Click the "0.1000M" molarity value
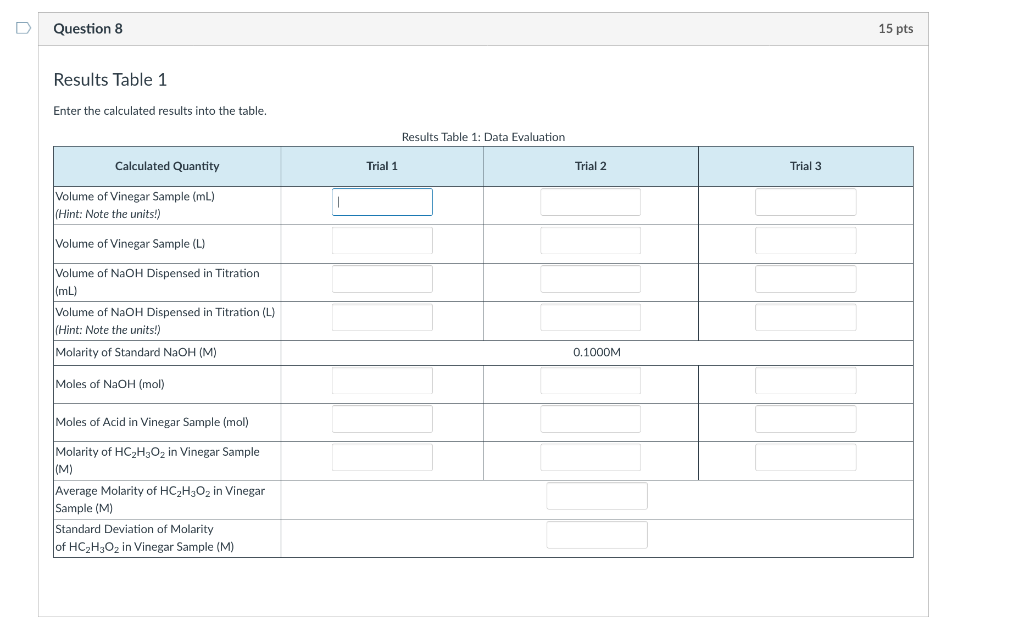 (597, 353)
